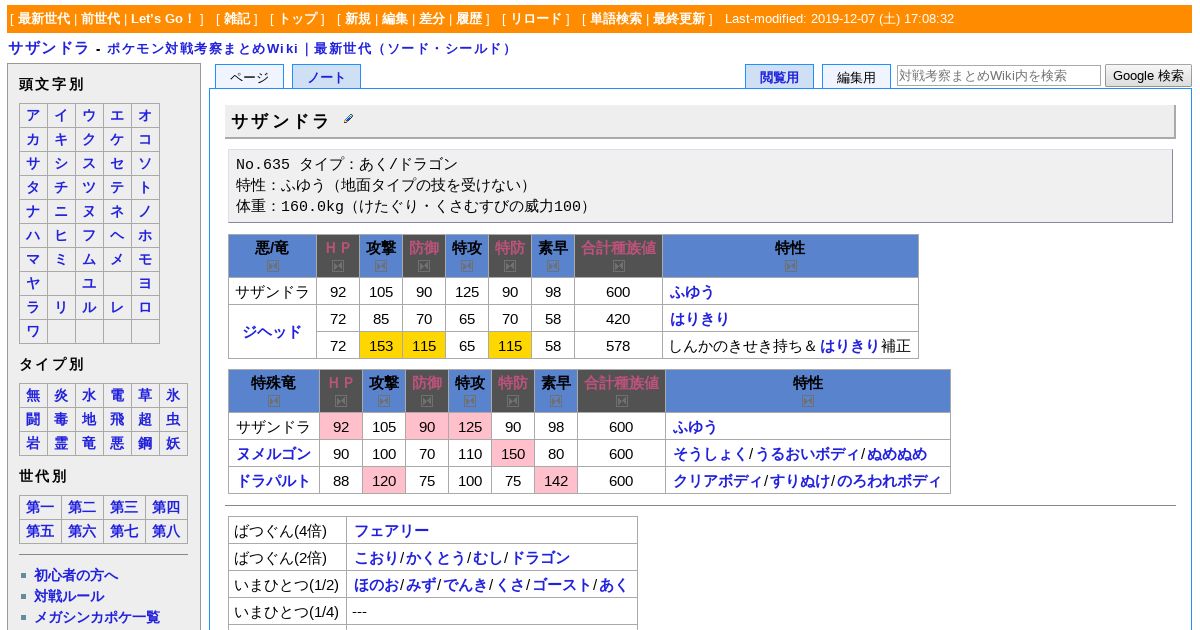Sort by 特攻 icon in 特殊竜 table
The height and width of the screenshot is (630, 1200).
pos(470,401)
